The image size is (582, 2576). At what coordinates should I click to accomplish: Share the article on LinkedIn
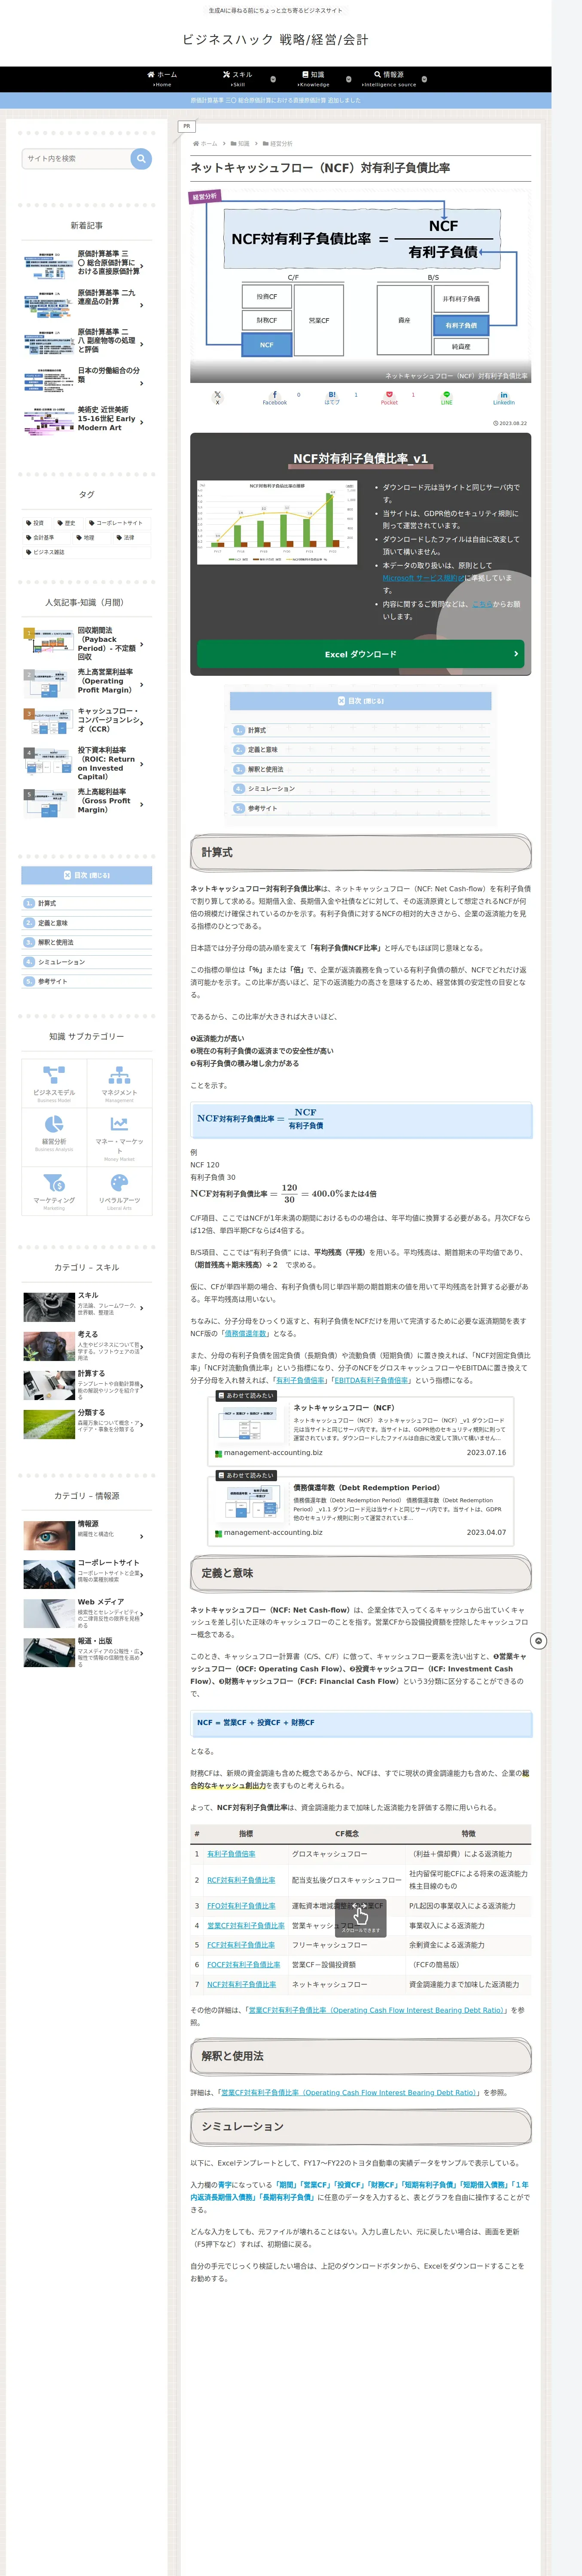504,397
